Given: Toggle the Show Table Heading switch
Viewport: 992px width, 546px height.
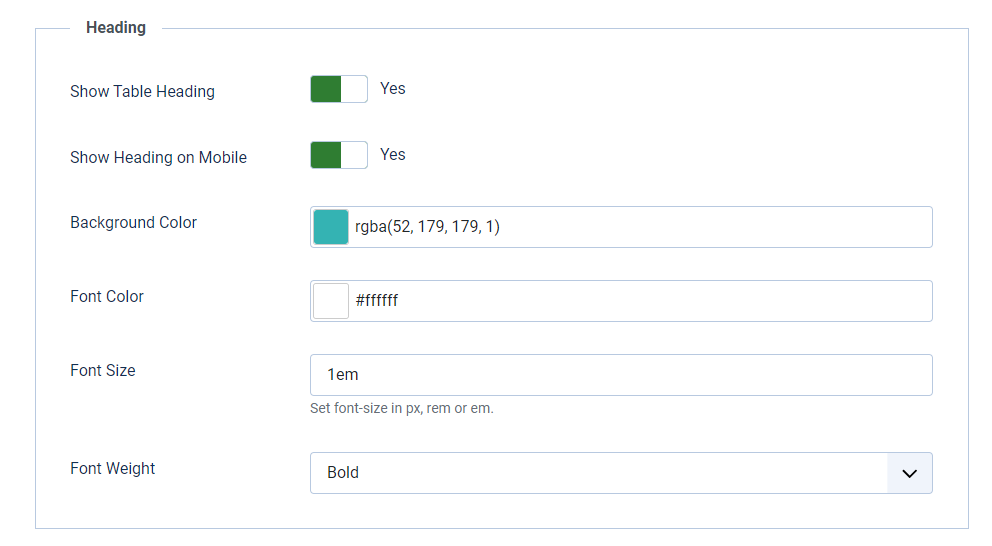Looking at the screenshot, I should (x=339, y=89).
